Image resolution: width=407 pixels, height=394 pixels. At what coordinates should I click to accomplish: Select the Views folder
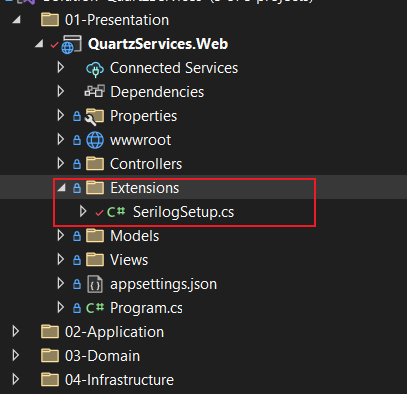coord(129,260)
